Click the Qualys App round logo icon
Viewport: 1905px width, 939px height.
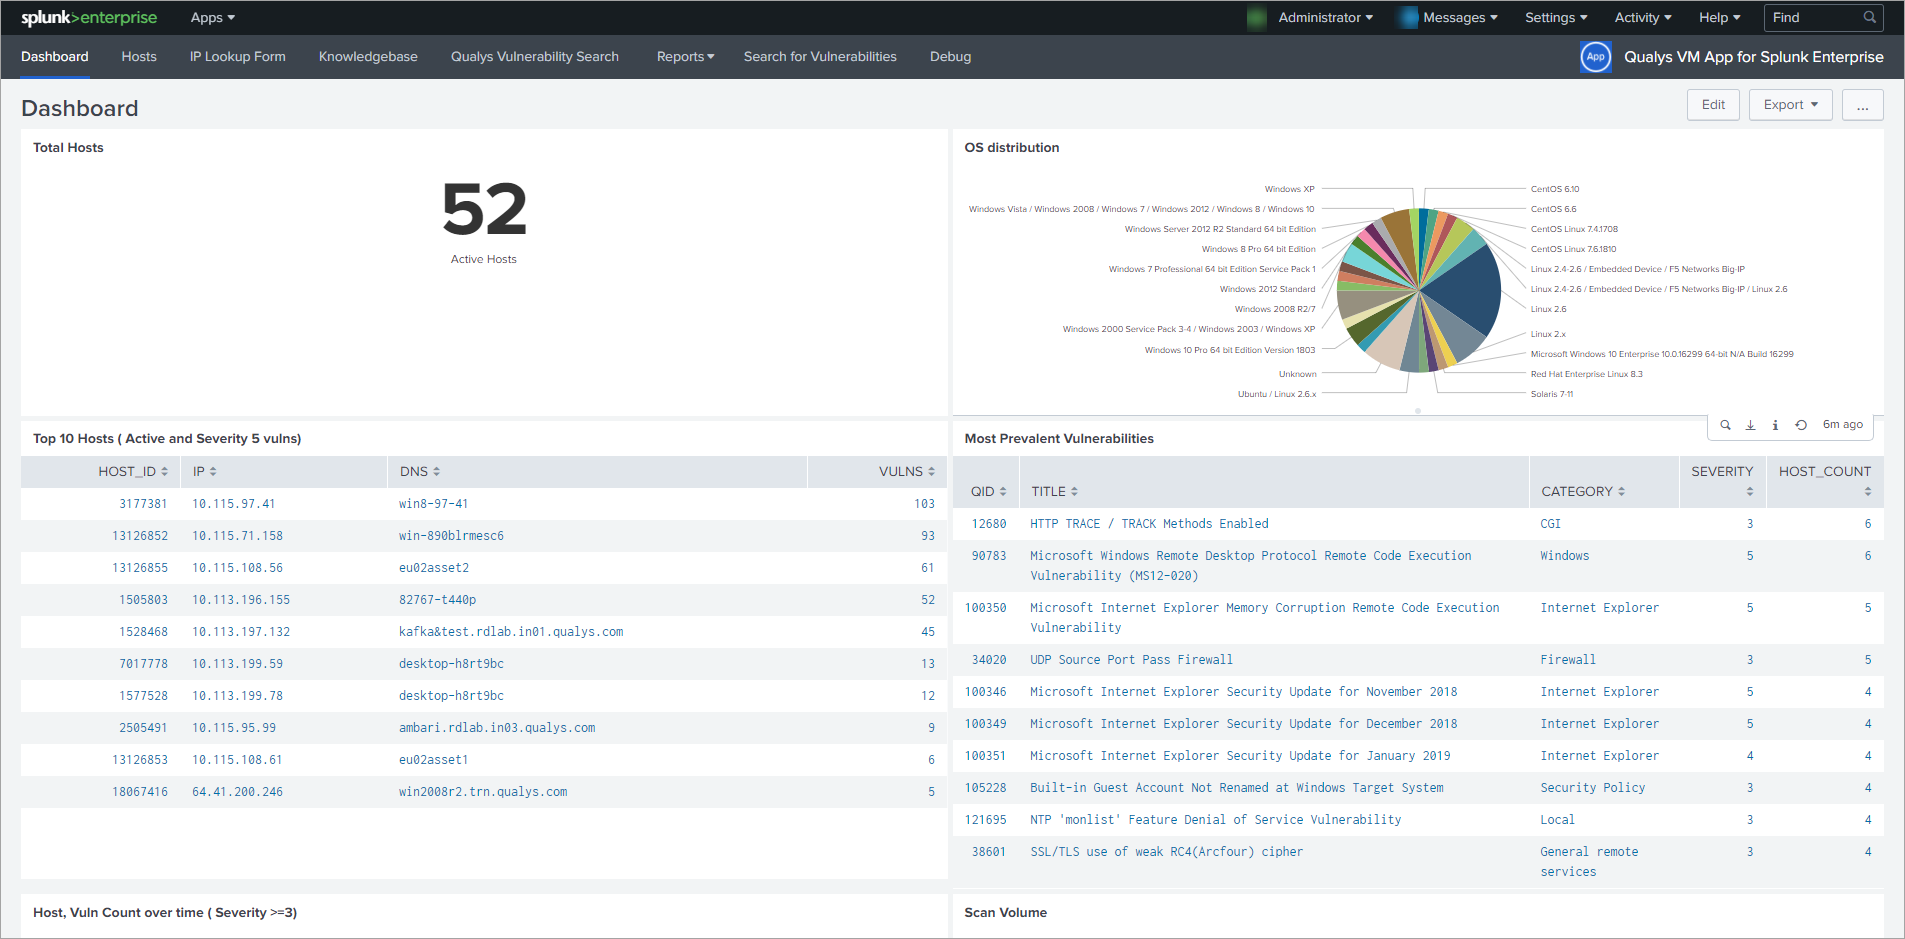1595,57
